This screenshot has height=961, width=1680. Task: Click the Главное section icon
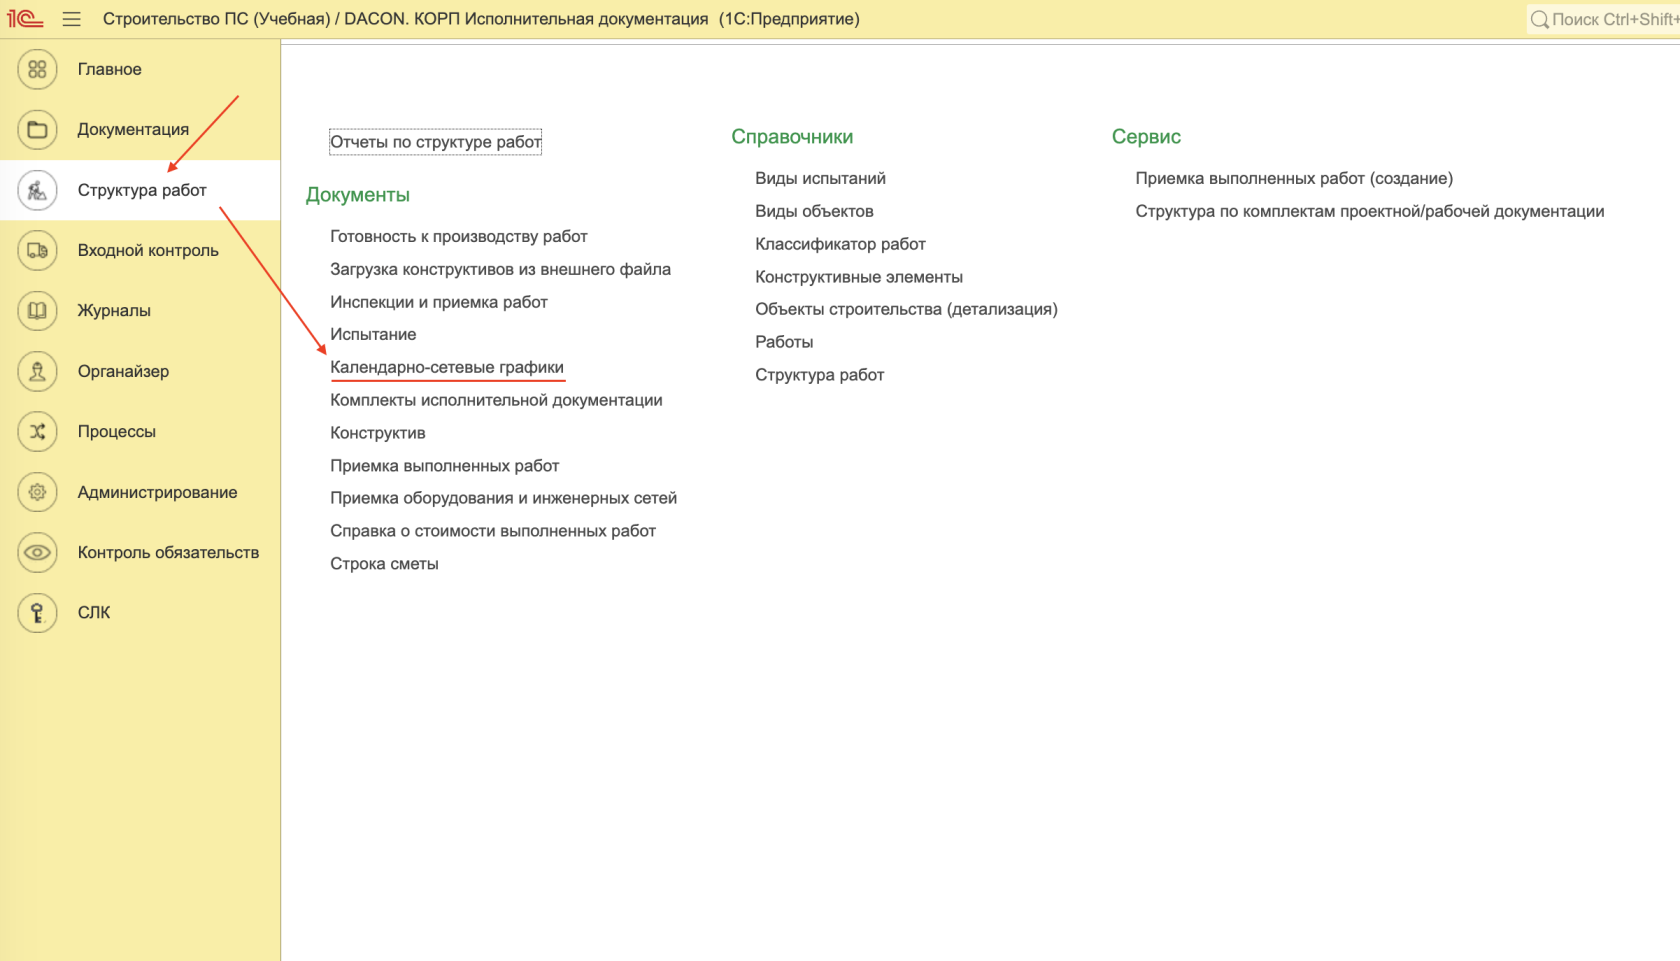[37, 69]
